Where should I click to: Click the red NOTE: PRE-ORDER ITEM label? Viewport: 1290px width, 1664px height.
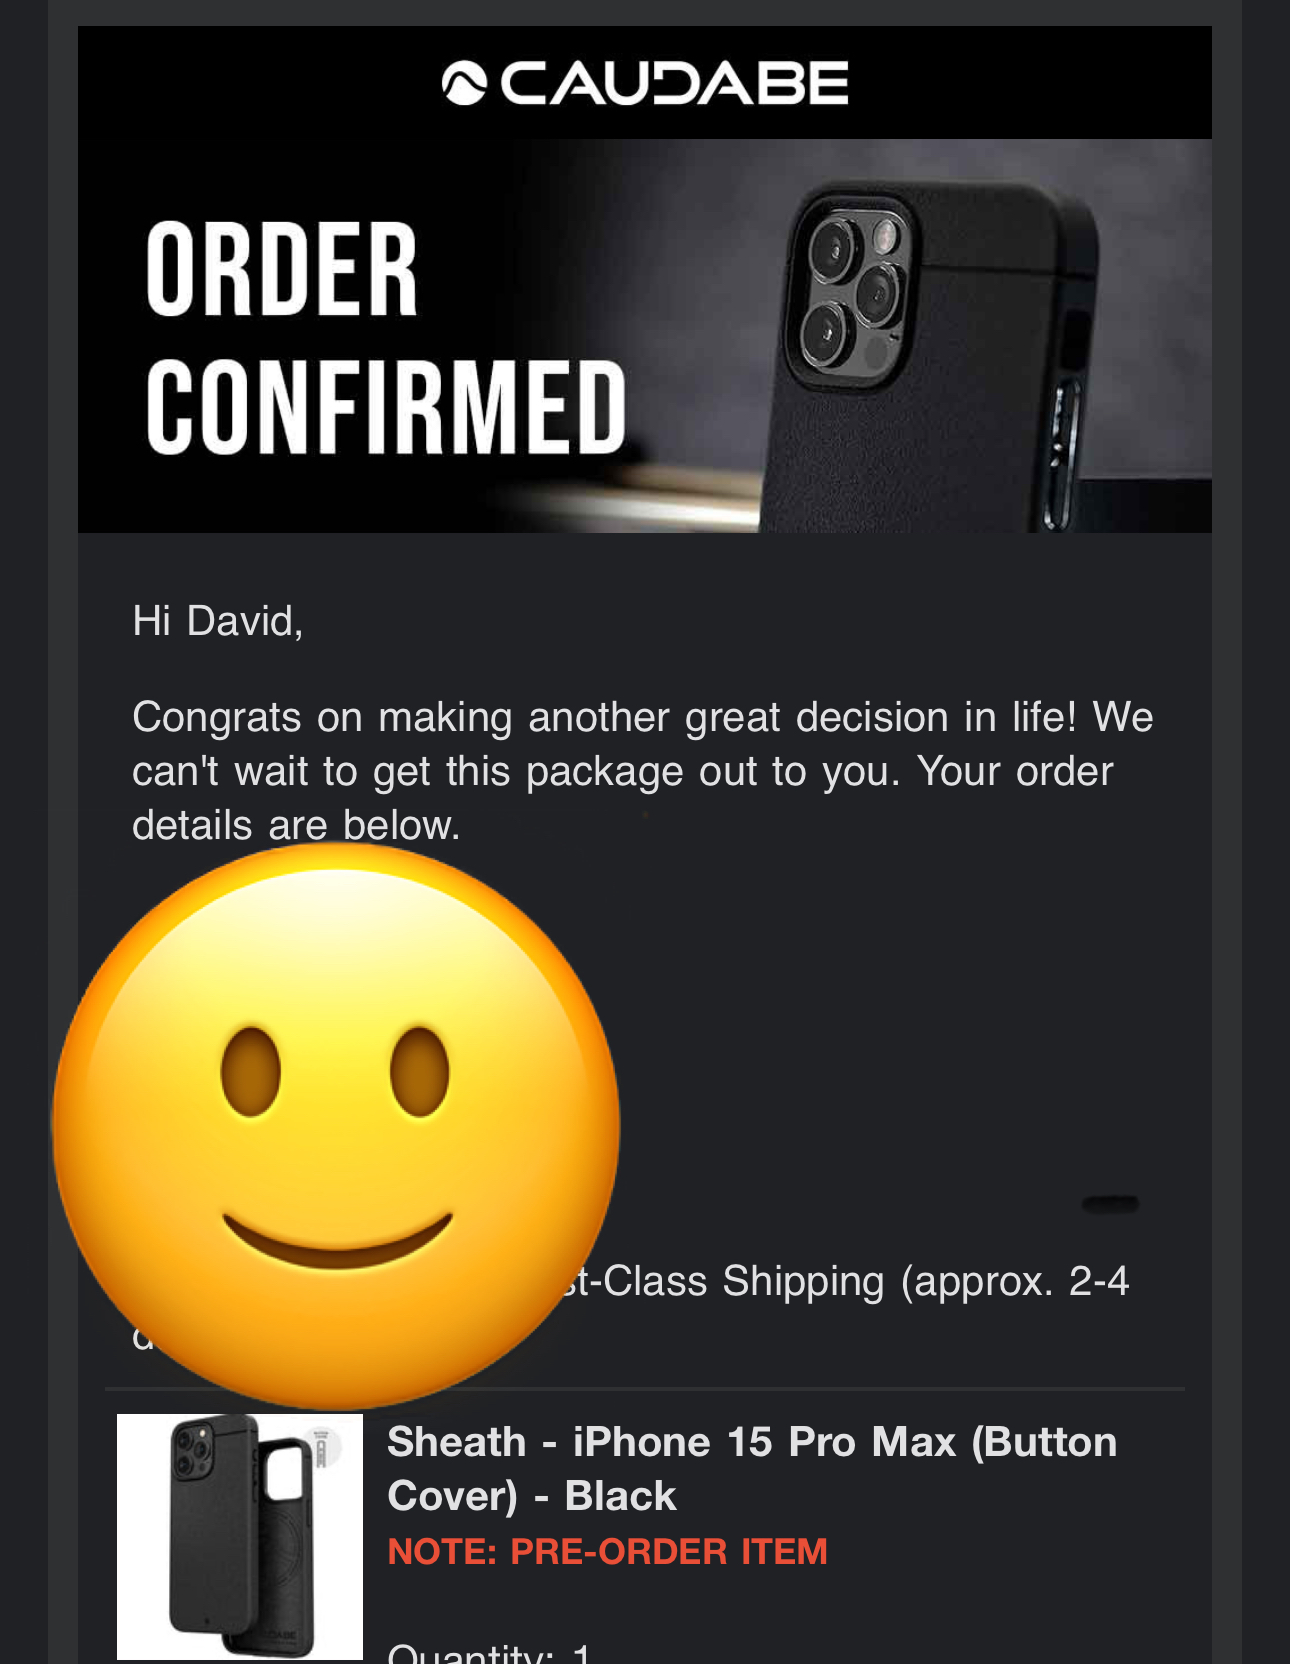(607, 1552)
